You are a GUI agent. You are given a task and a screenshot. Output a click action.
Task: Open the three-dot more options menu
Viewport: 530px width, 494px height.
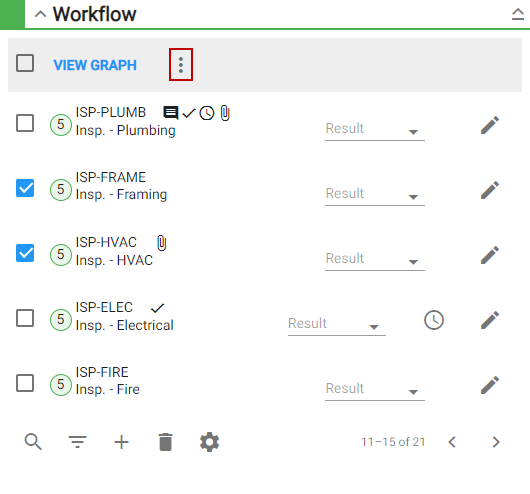(x=181, y=65)
